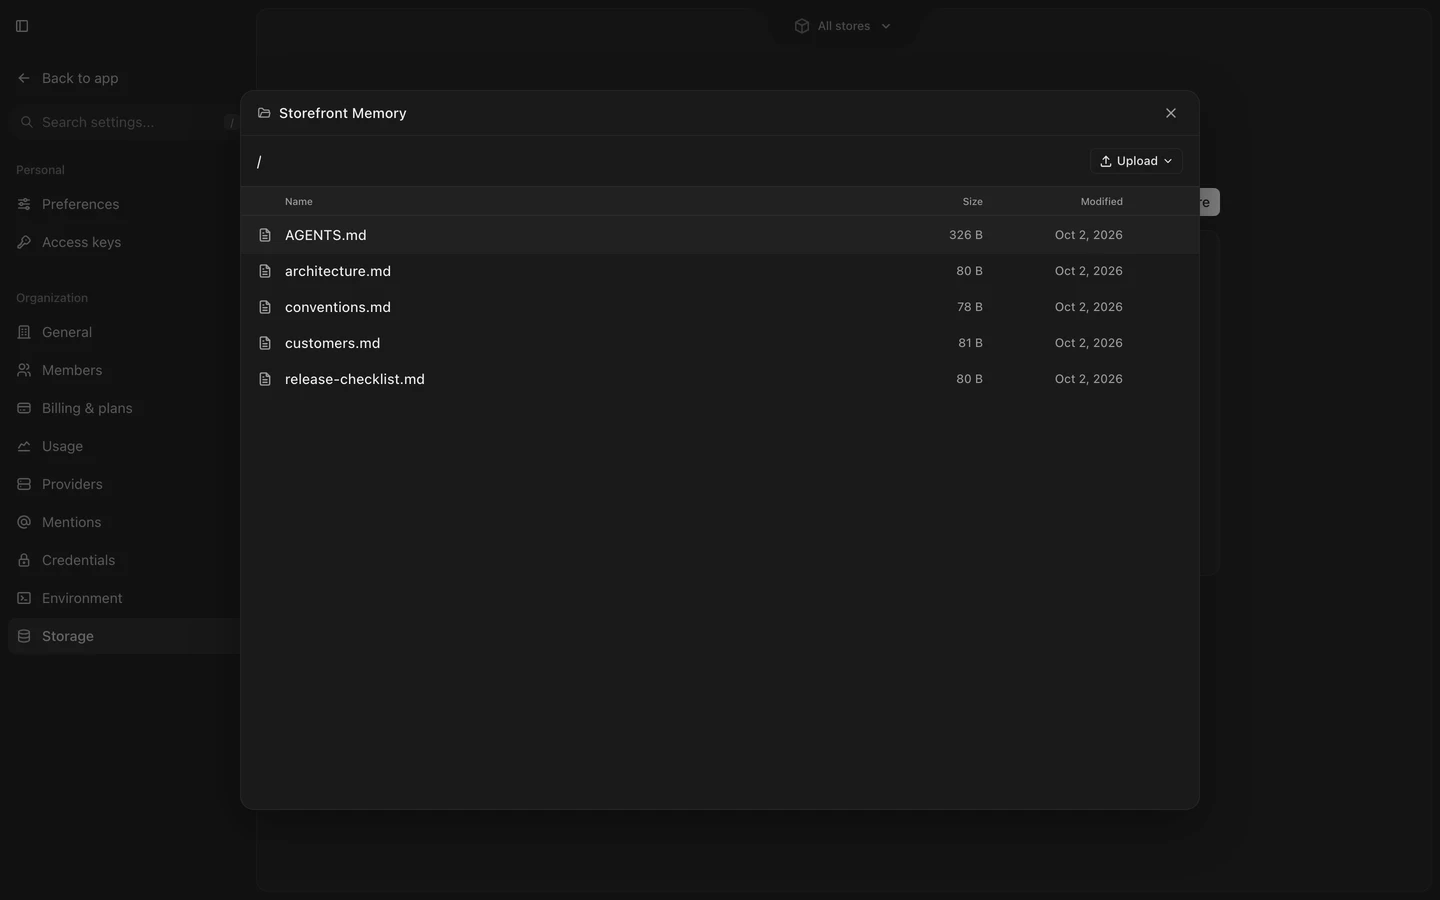The height and width of the screenshot is (900, 1440).
Task: Click the Name column header
Action: tap(299, 202)
